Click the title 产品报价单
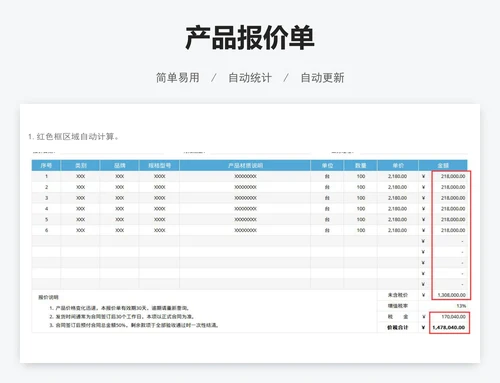Screen dimensions: 500x383 [250, 38]
